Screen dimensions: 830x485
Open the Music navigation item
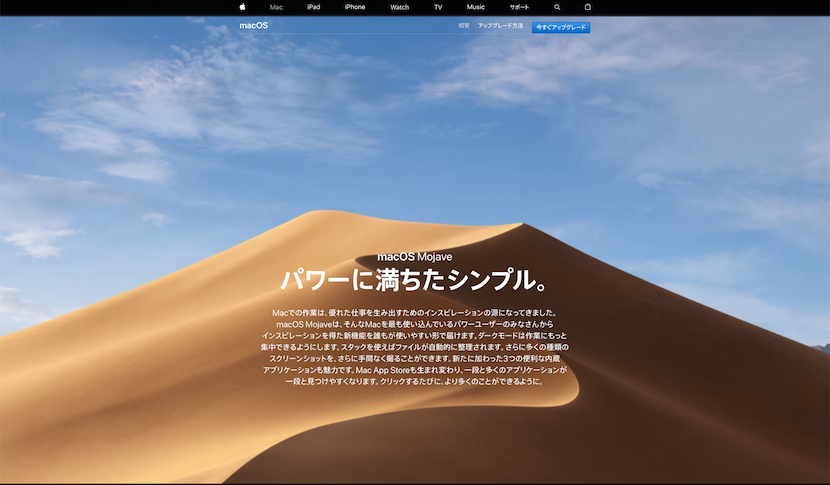coord(475,7)
